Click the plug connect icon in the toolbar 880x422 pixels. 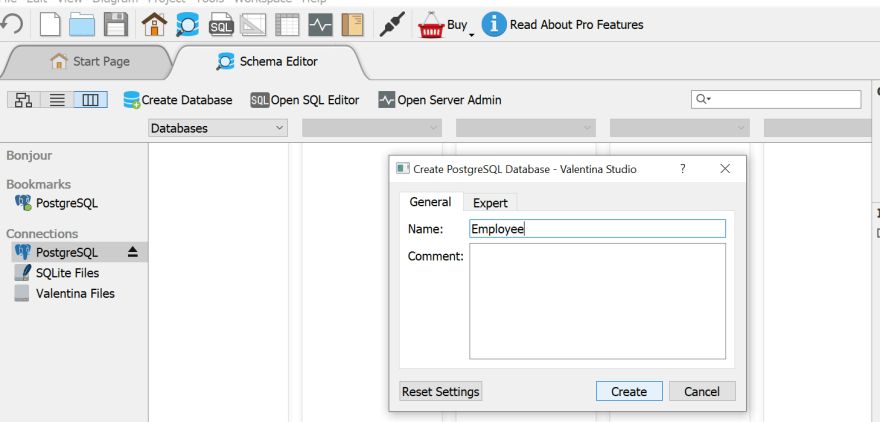point(392,25)
